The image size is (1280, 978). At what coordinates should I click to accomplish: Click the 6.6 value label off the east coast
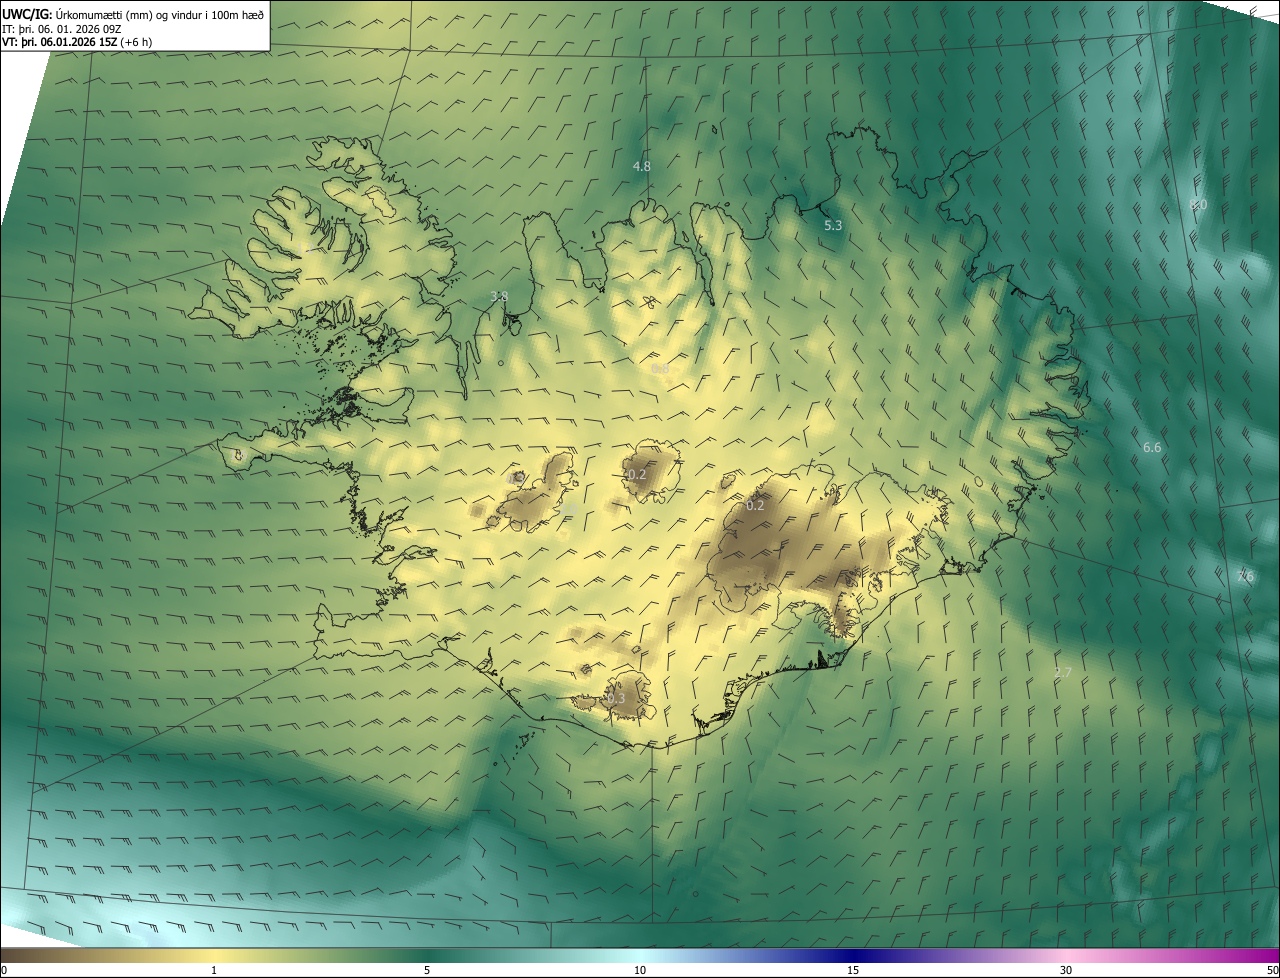point(1152,447)
